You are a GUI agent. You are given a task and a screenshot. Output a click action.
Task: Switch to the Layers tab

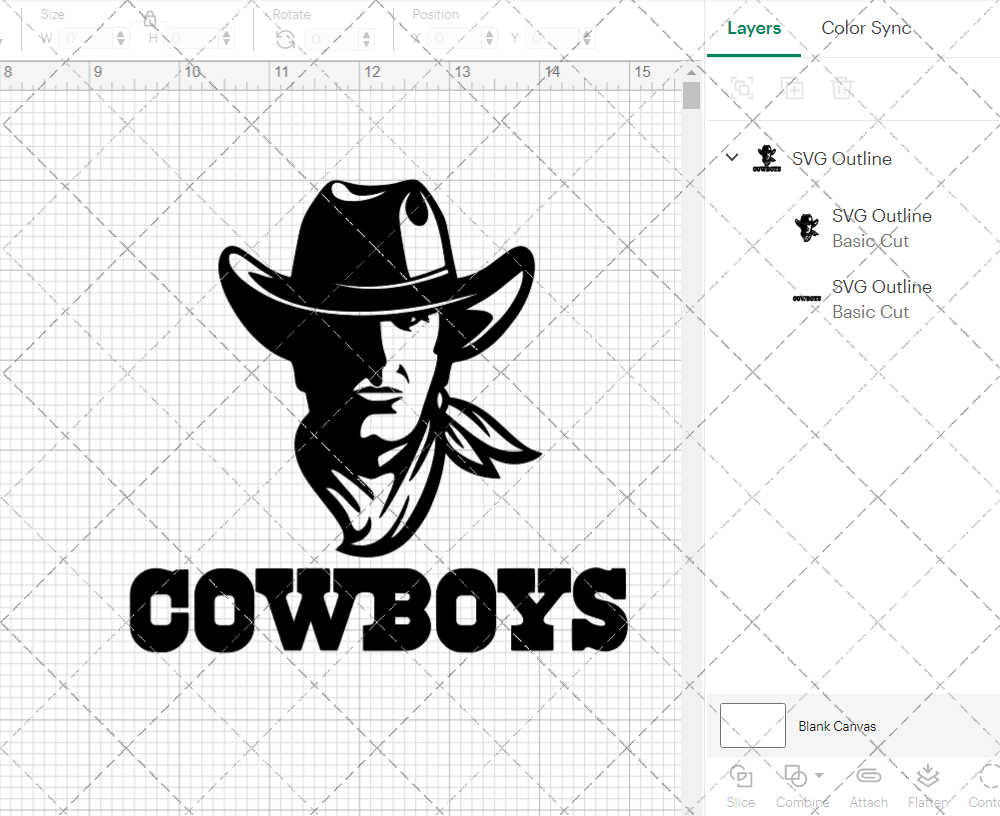pos(754,28)
